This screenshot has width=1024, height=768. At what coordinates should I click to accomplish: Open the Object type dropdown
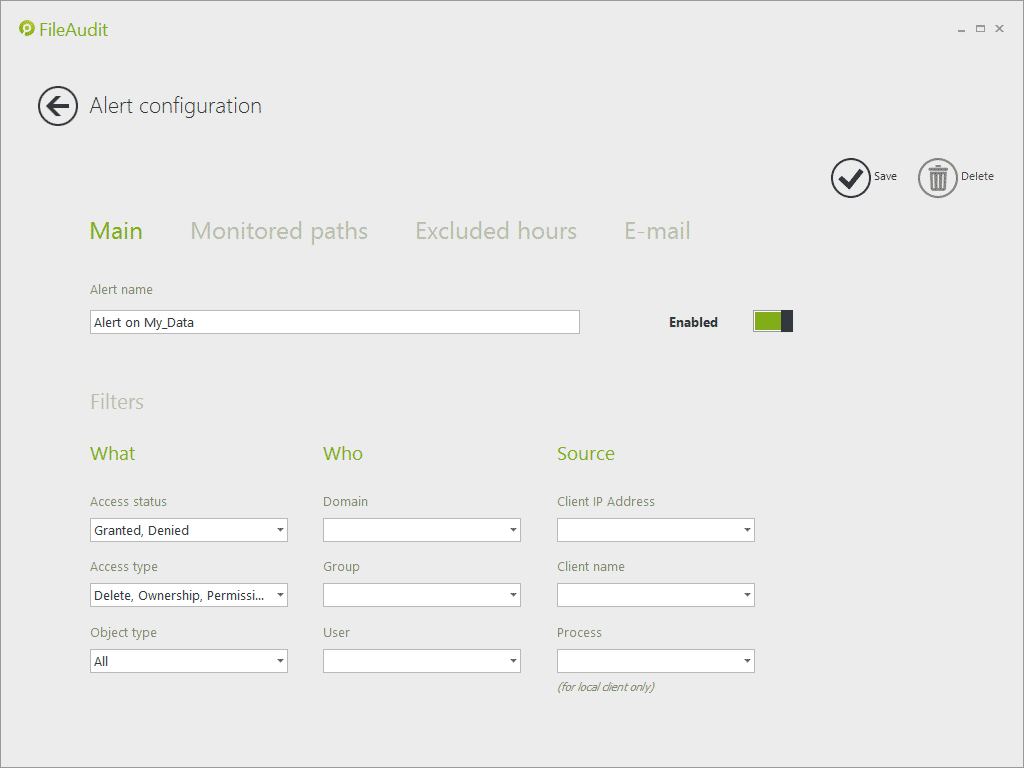(280, 661)
